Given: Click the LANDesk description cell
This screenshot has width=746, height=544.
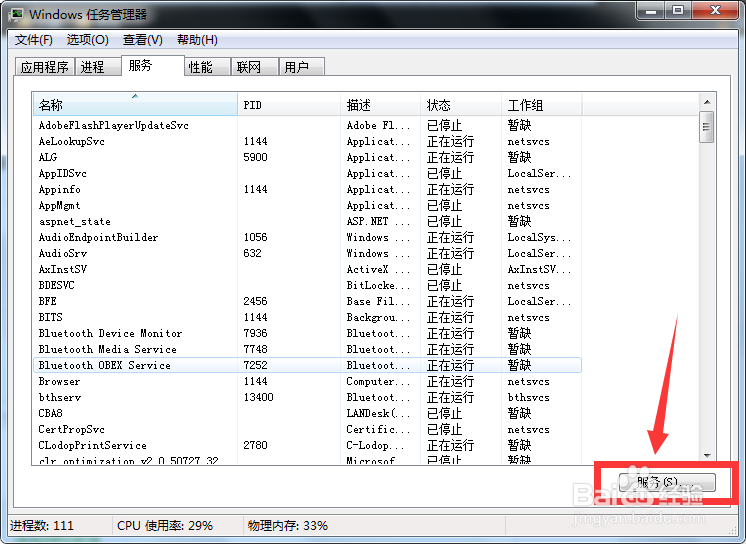Looking at the screenshot, I should [378, 413].
